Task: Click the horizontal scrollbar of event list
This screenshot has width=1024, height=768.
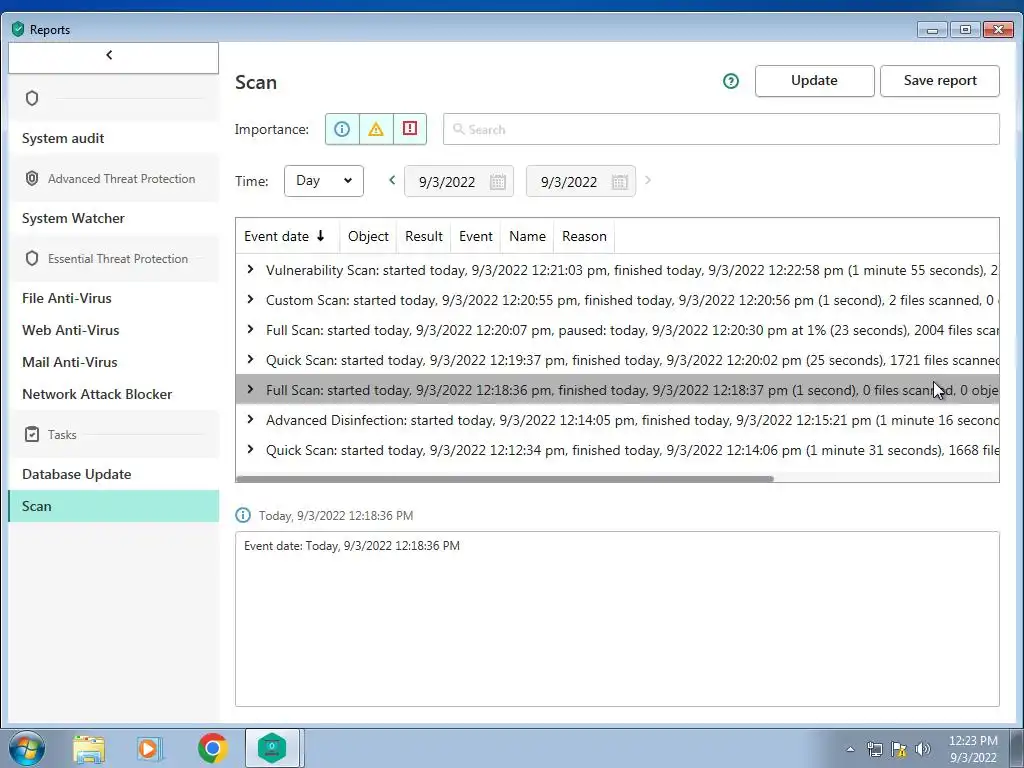Action: [505, 479]
